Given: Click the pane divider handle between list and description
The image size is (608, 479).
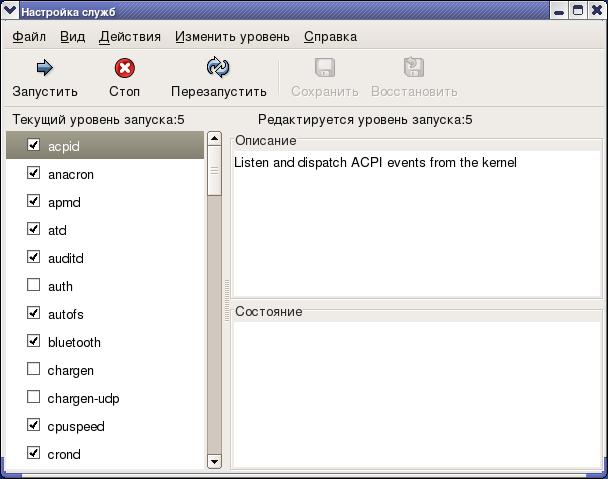Looking at the screenshot, I should pos(227,301).
